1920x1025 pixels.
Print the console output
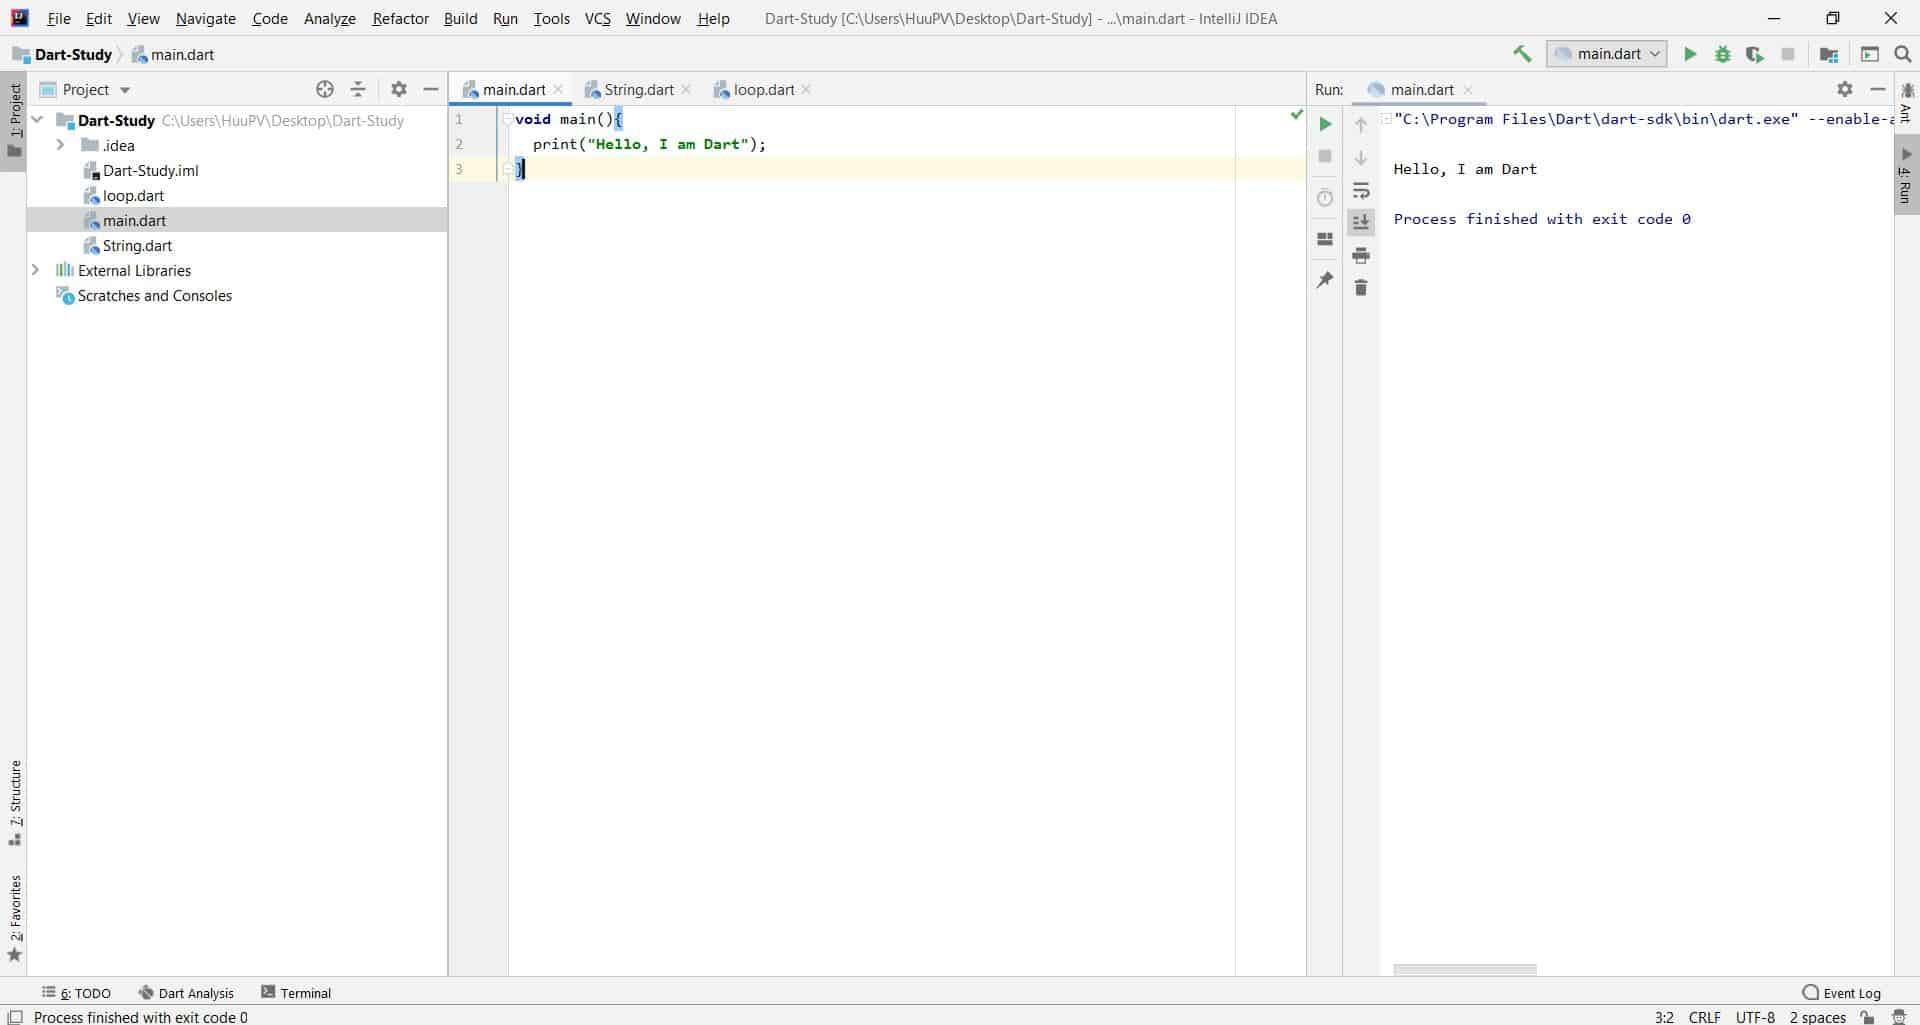(1361, 255)
